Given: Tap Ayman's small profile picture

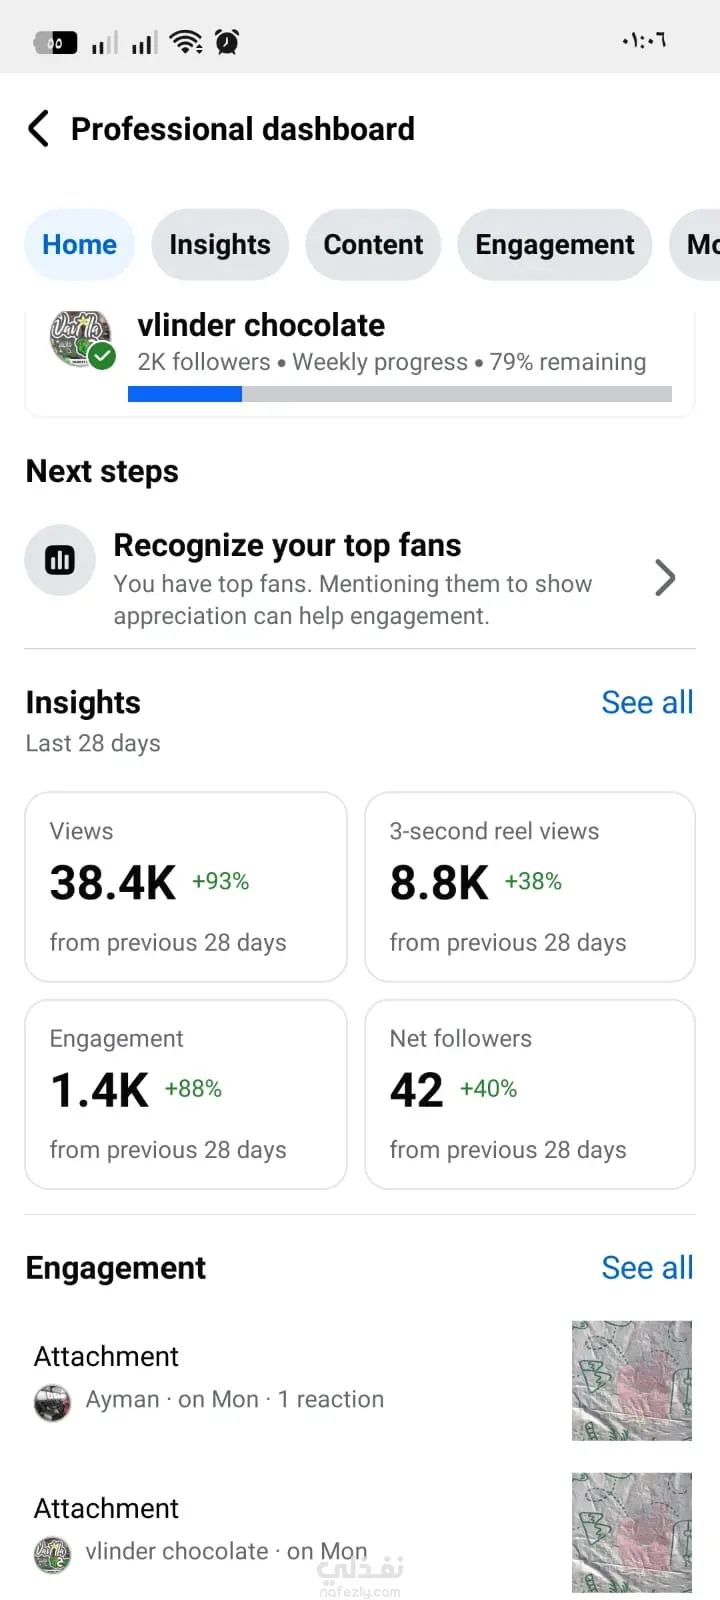Looking at the screenshot, I should point(53,1402).
